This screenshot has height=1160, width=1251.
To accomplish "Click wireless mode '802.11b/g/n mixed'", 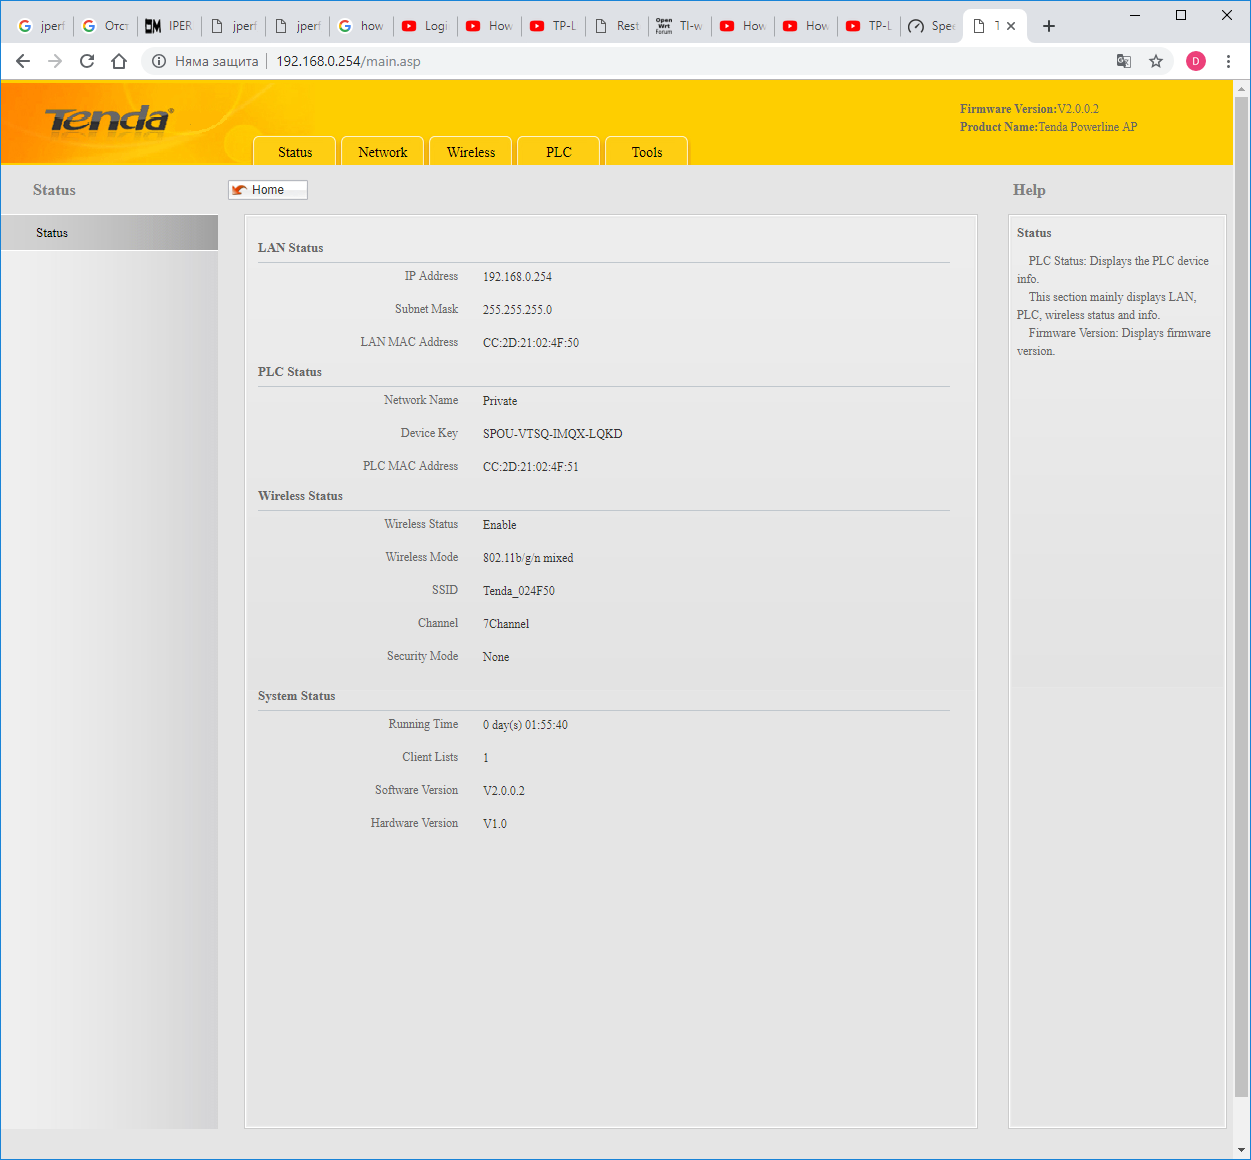I will [x=528, y=558].
